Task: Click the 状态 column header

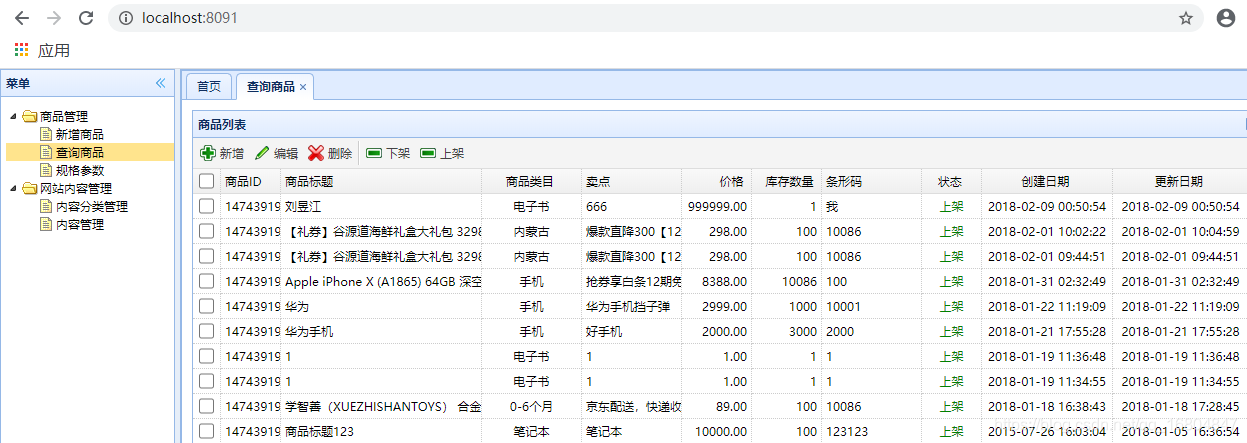Action: click(951, 181)
